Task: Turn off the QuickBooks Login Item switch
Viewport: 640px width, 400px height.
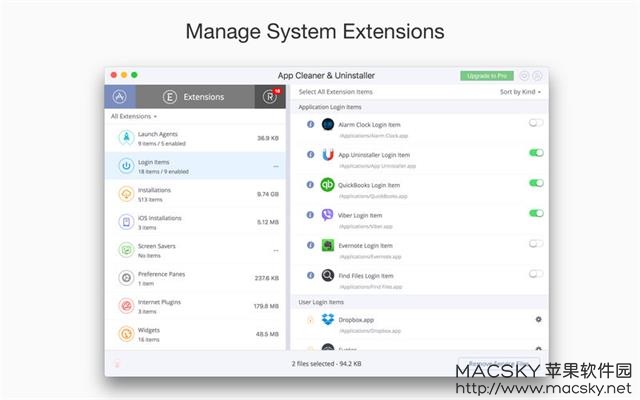Action: coord(536,183)
